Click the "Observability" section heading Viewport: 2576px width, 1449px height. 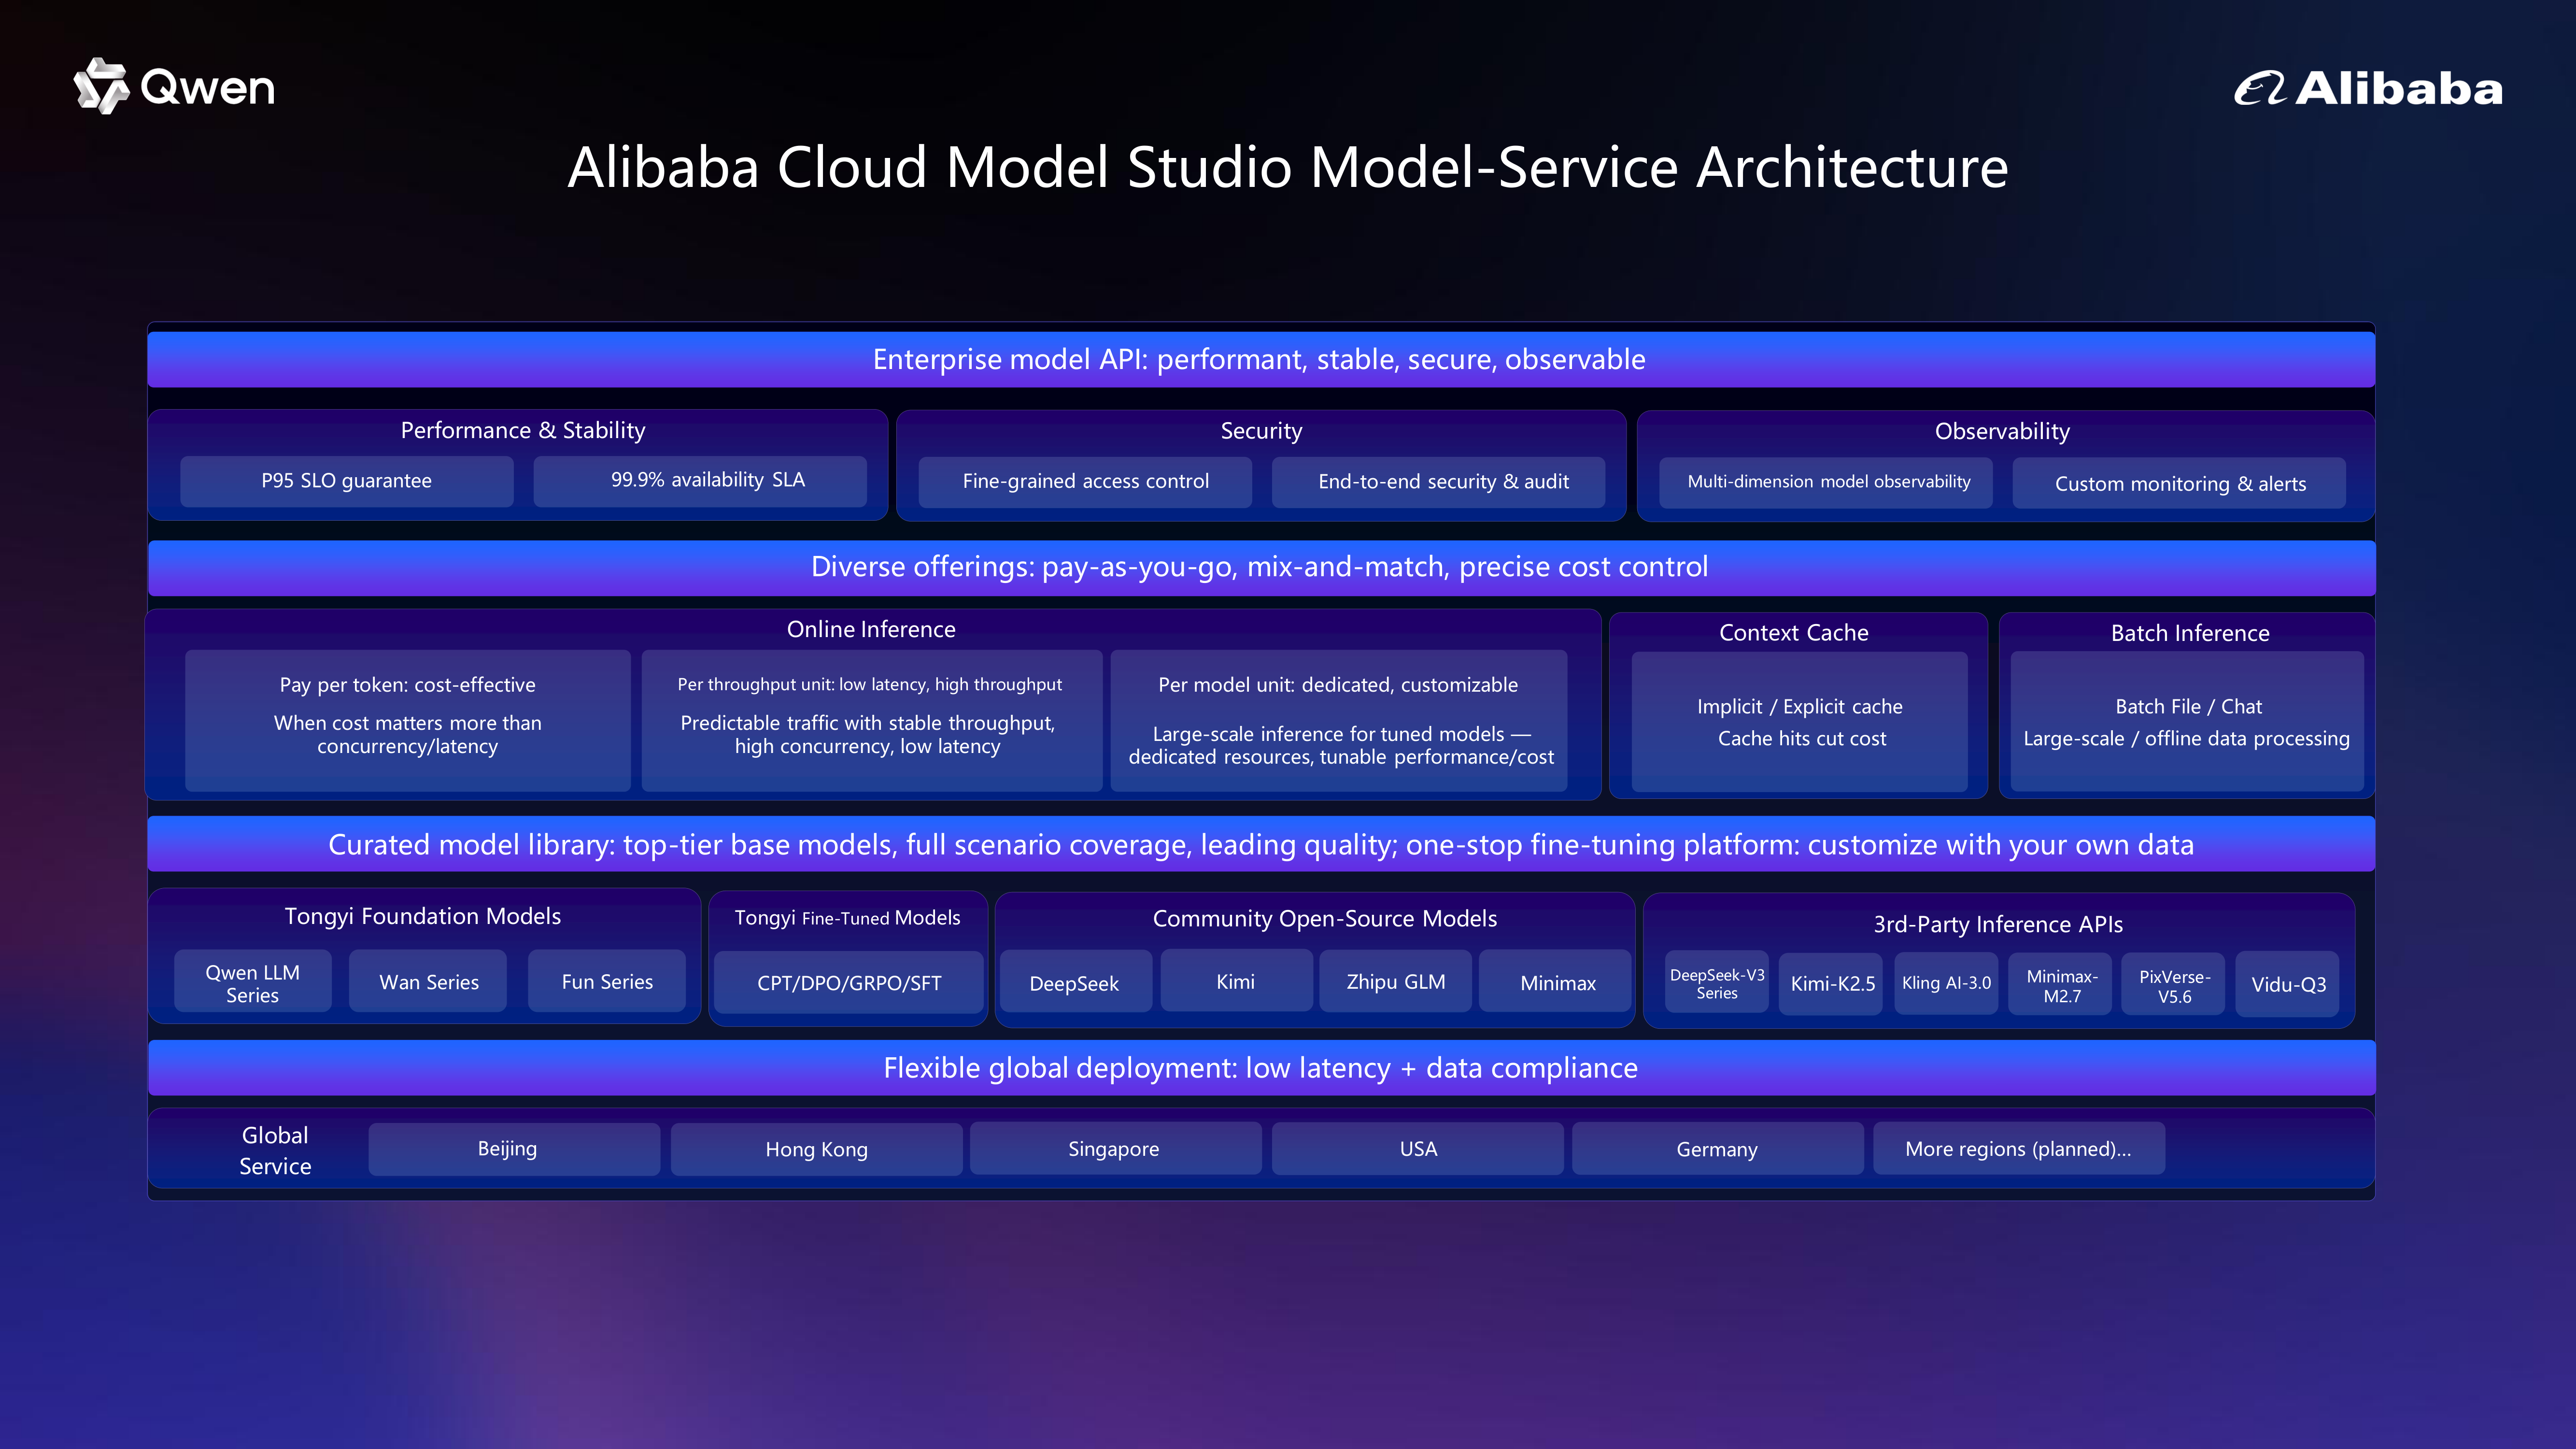pyautogui.click(x=2002, y=431)
